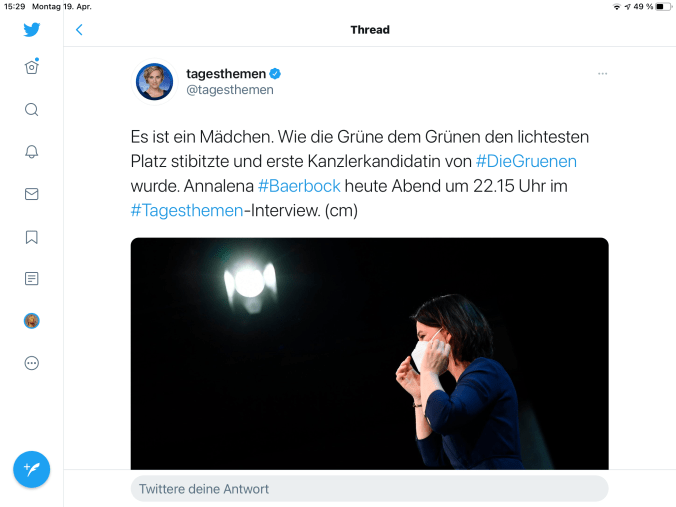Screen dimensions: 676x507
Task: Open the More options circle icon
Action: point(32,363)
